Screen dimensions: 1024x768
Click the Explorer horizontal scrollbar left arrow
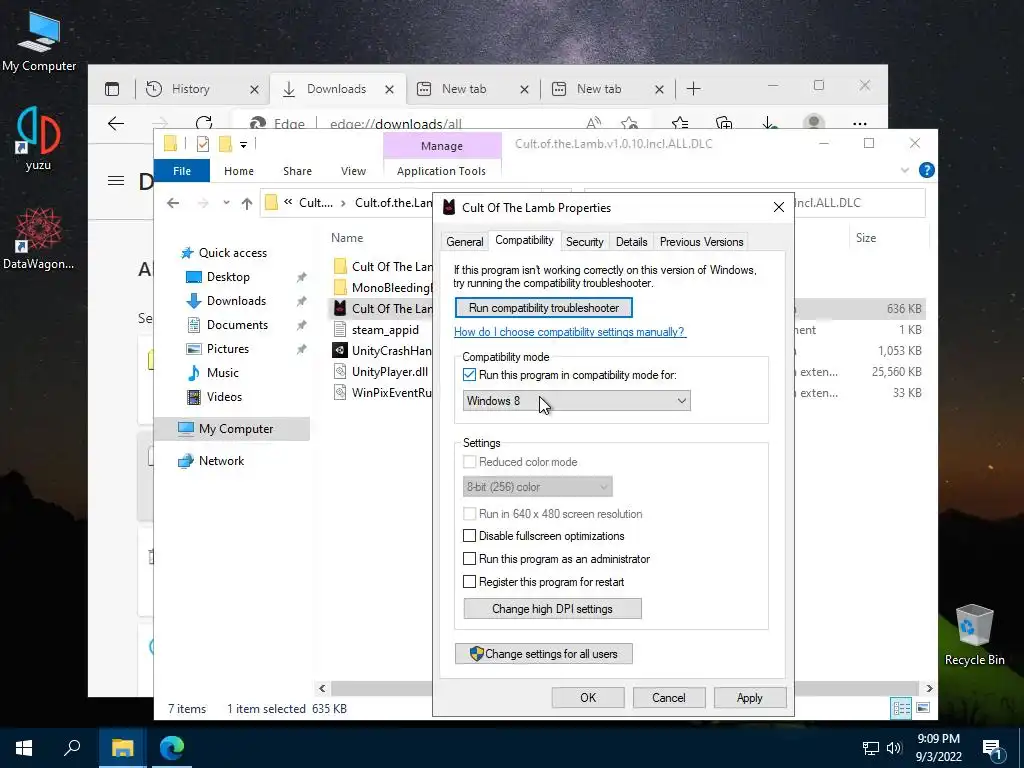[322, 688]
